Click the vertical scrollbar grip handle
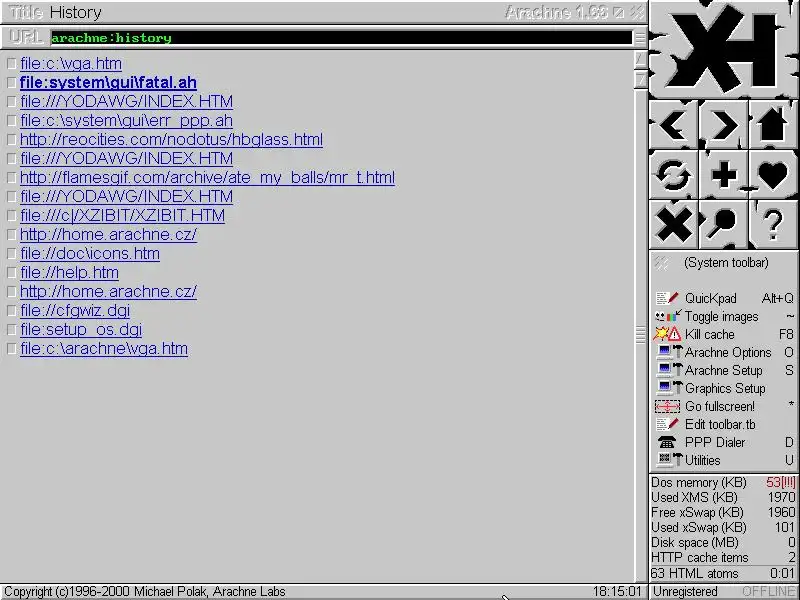The height and width of the screenshot is (600, 800). pos(640,334)
